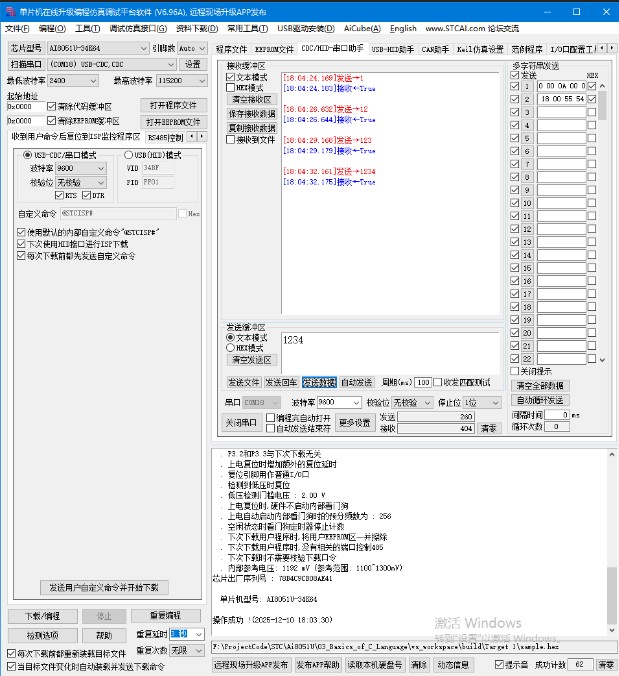Screen dimensions: 619x676
Task: Uncheck the RTS checkbox
Action: pos(59,195)
